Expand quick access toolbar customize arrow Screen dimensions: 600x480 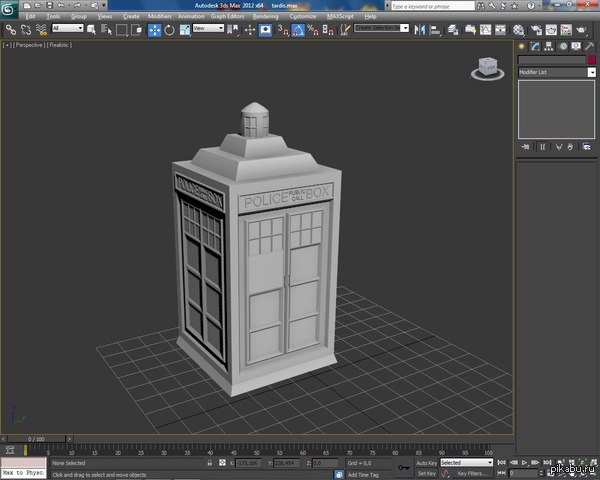tap(103, 5)
